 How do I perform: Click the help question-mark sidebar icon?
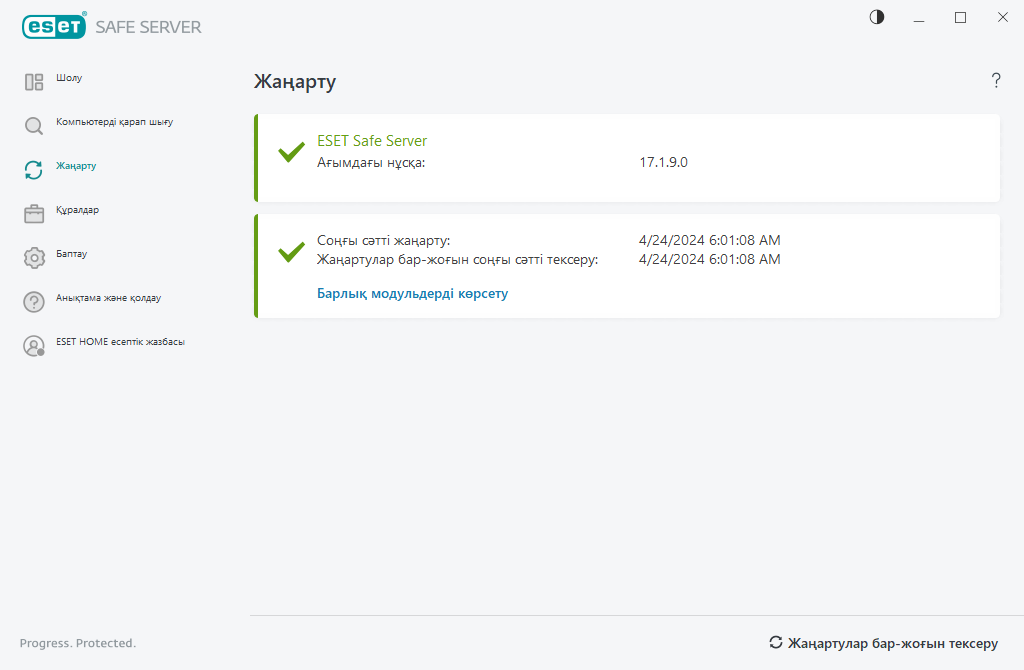(x=34, y=302)
